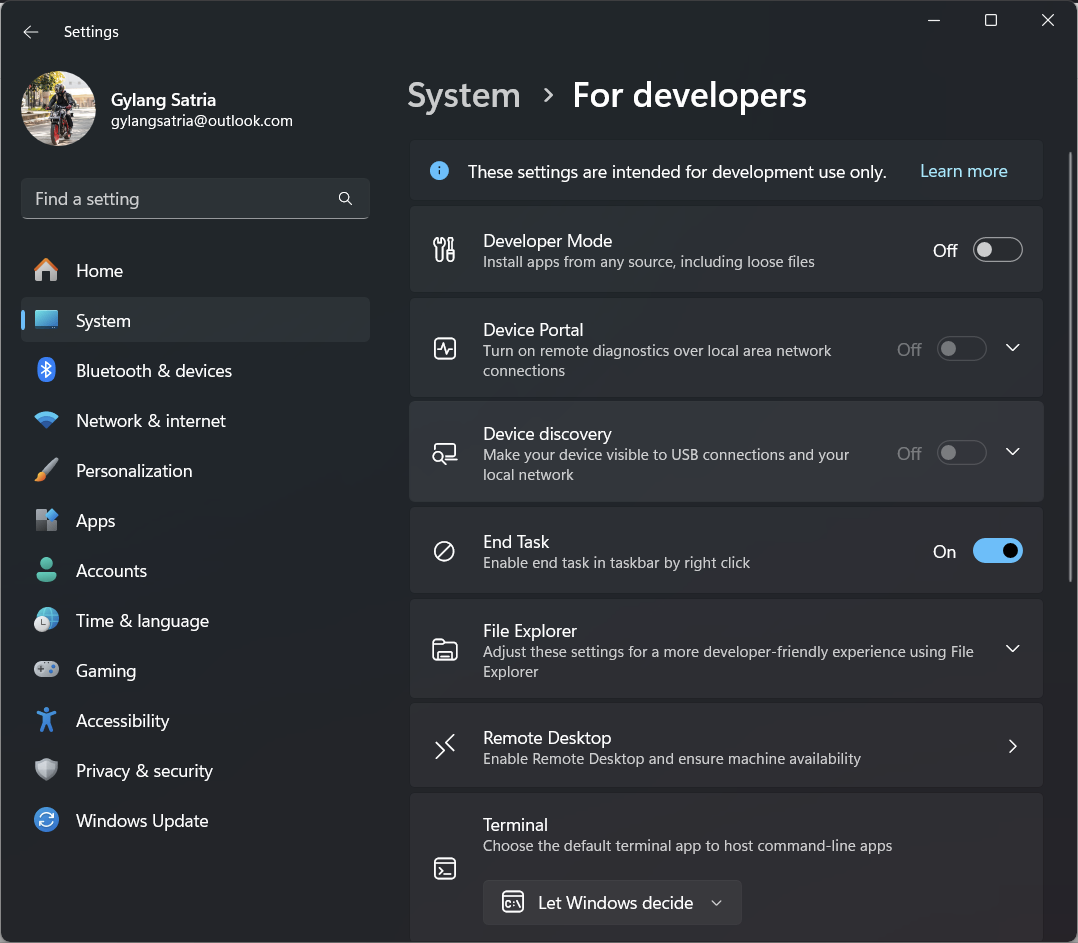
Task: Open the Let Windows decide dropdown
Action: (x=612, y=902)
